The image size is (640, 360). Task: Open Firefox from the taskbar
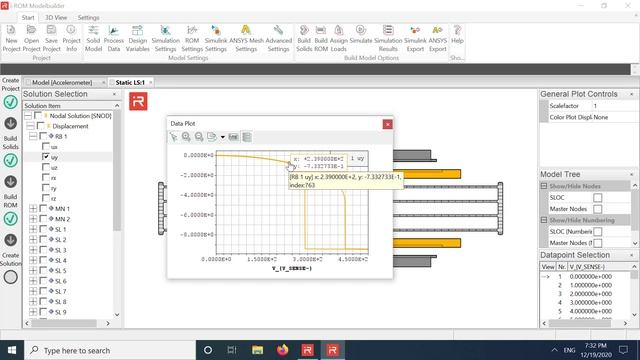(282, 350)
